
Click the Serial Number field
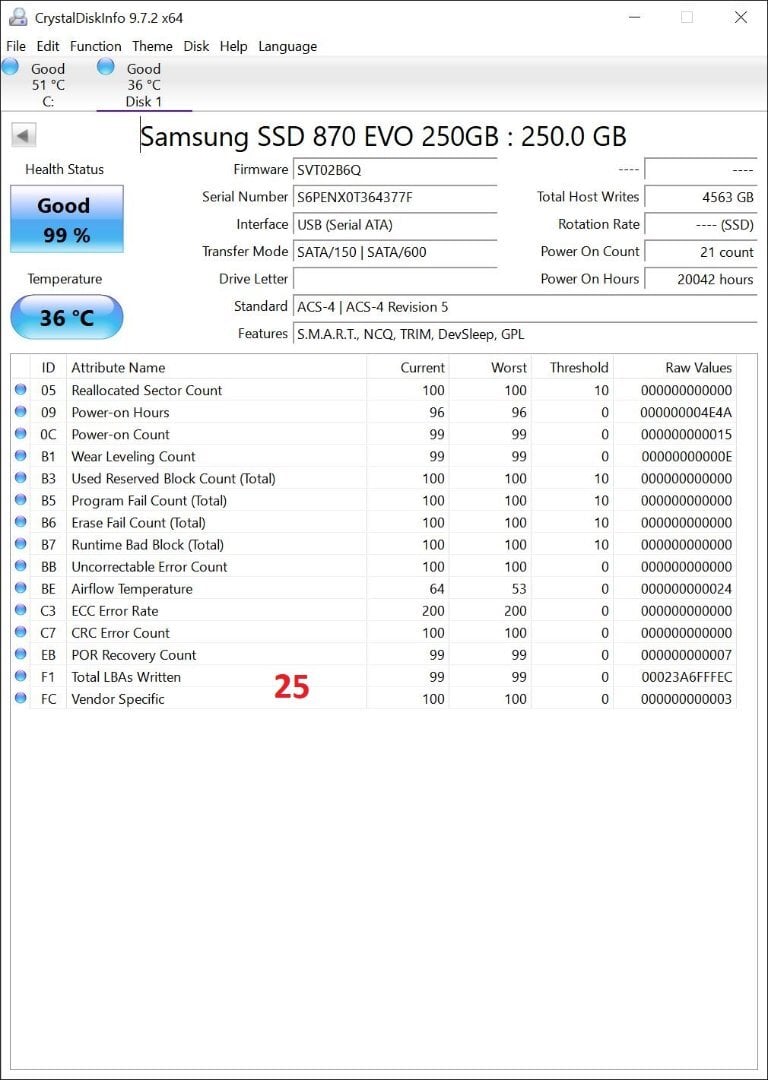tap(395, 198)
